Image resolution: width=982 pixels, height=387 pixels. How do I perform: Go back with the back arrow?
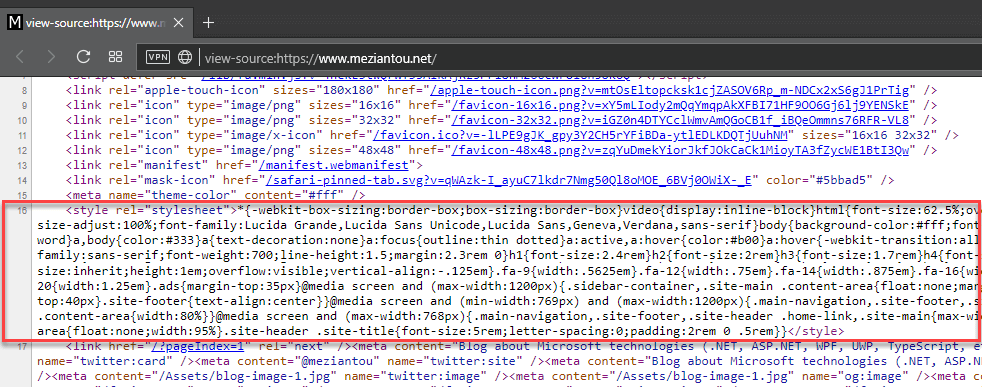tap(19, 58)
